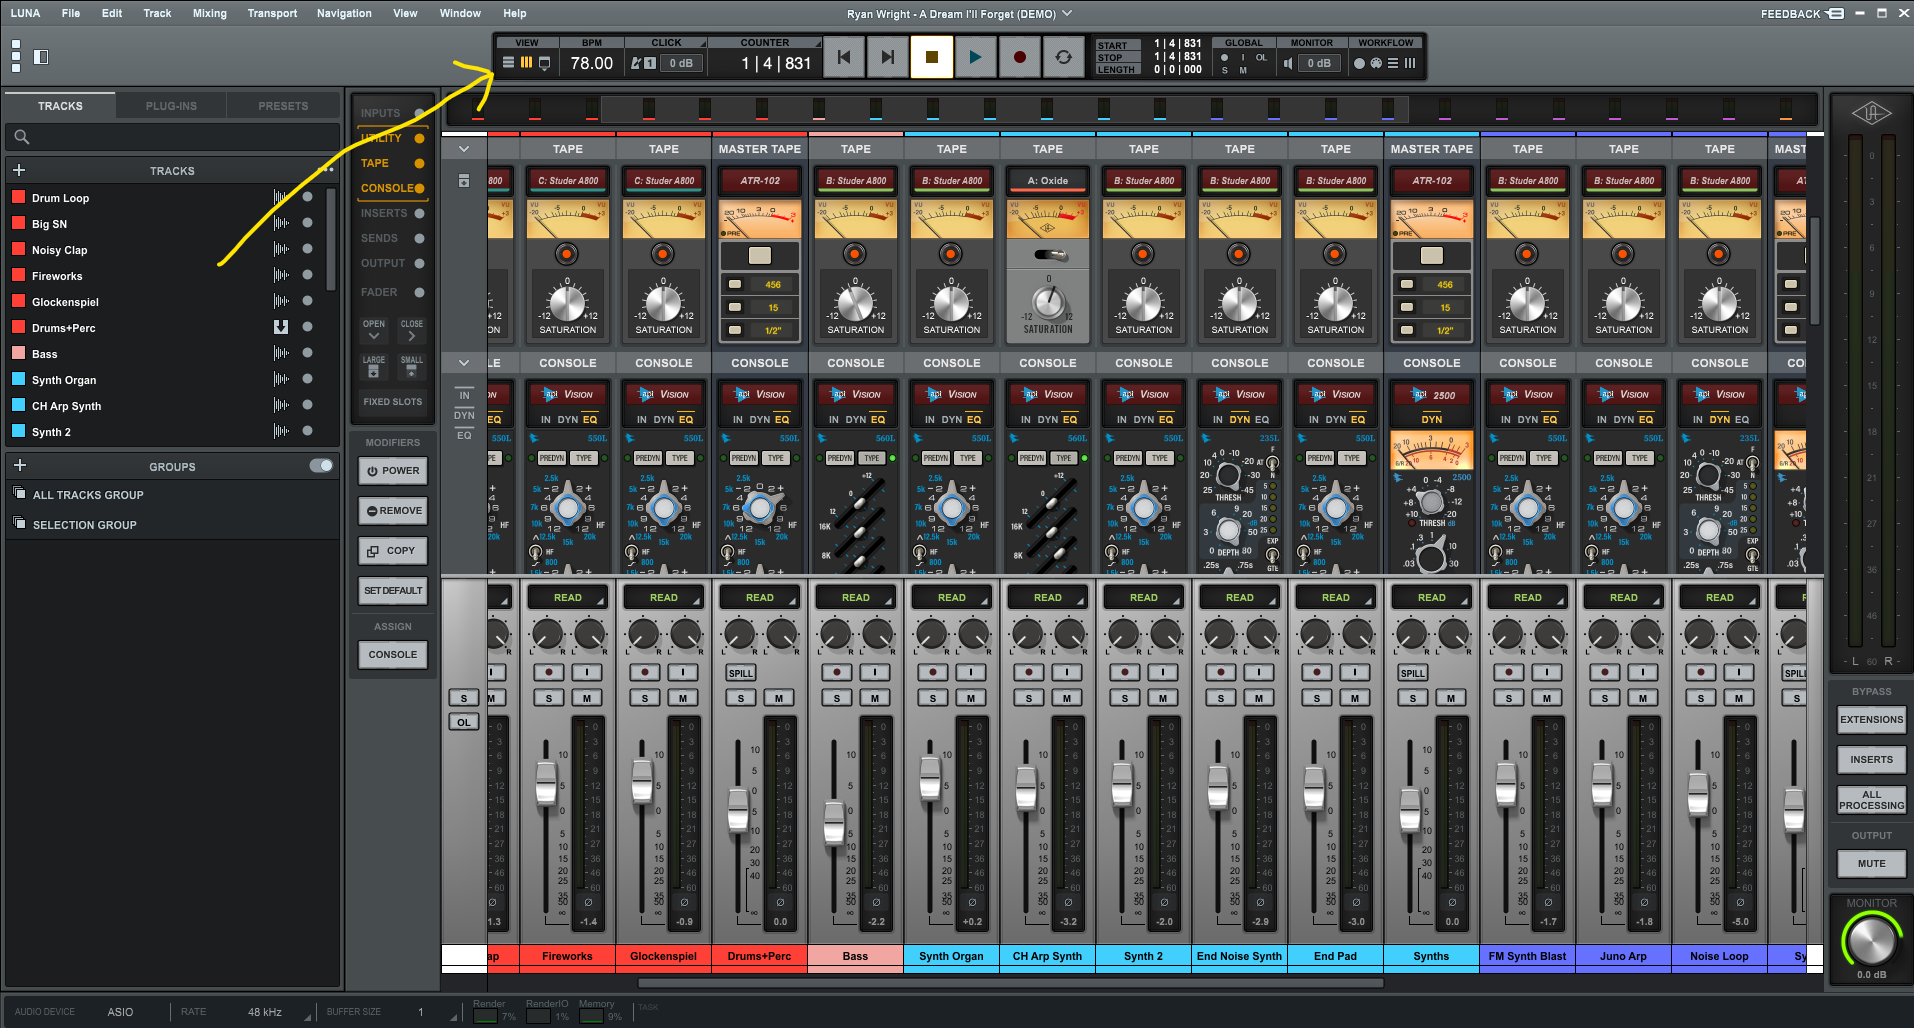The width and height of the screenshot is (1914, 1028).
Task: Click the OPEN all rows chevron button
Action: pyautogui.click(x=373, y=330)
